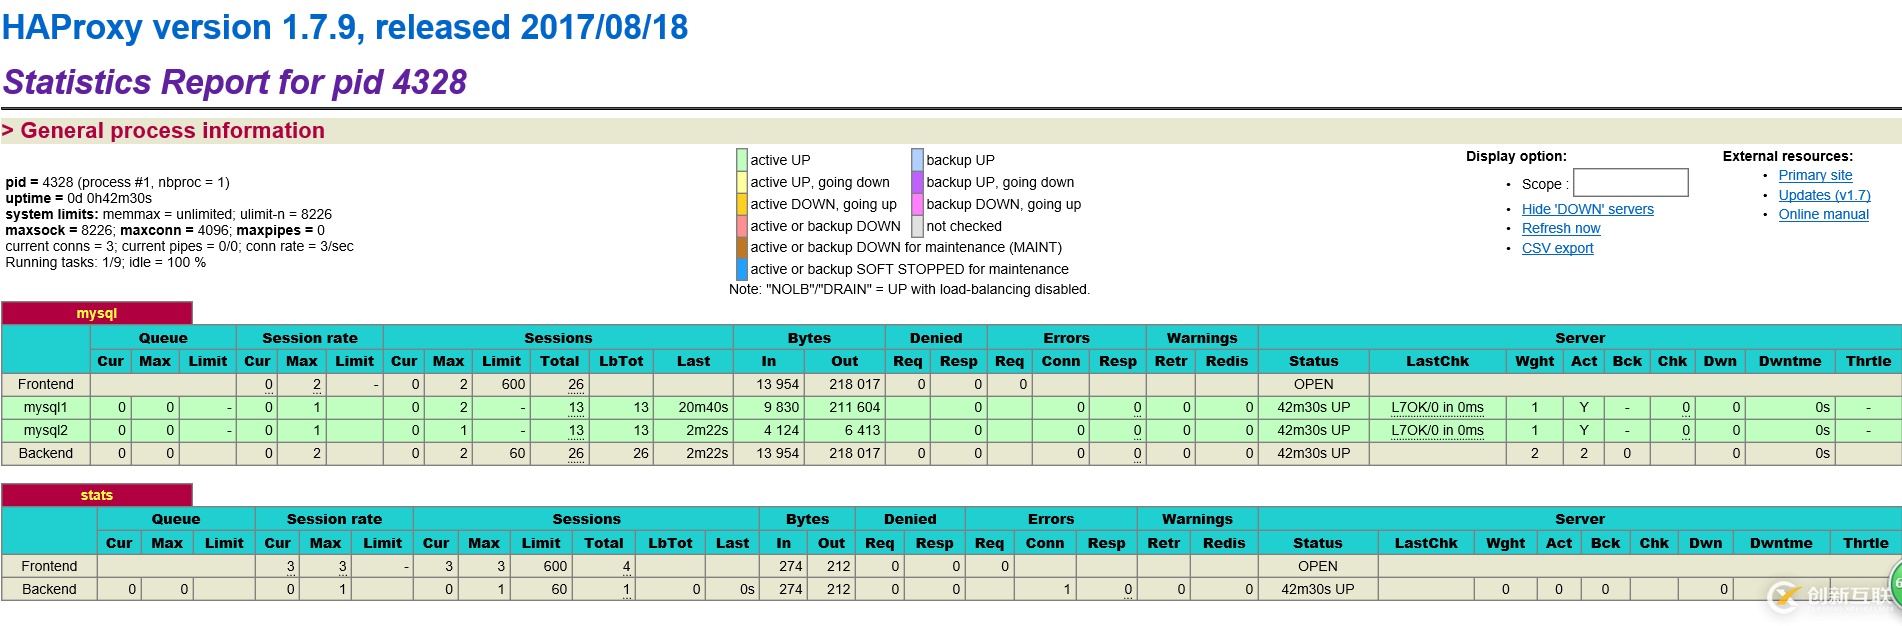The image size is (1902, 626).
Task: Click the mysql Queue group header
Action: tap(163, 338)
